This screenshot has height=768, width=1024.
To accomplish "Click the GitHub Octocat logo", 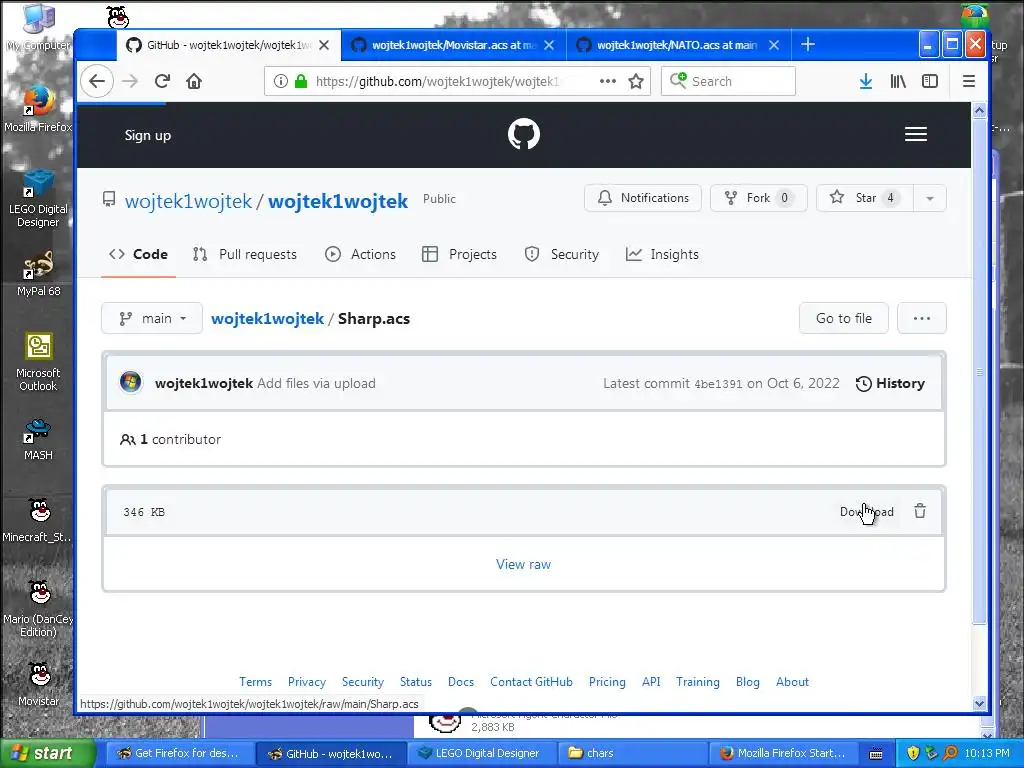I will click(x=524, y=134).
